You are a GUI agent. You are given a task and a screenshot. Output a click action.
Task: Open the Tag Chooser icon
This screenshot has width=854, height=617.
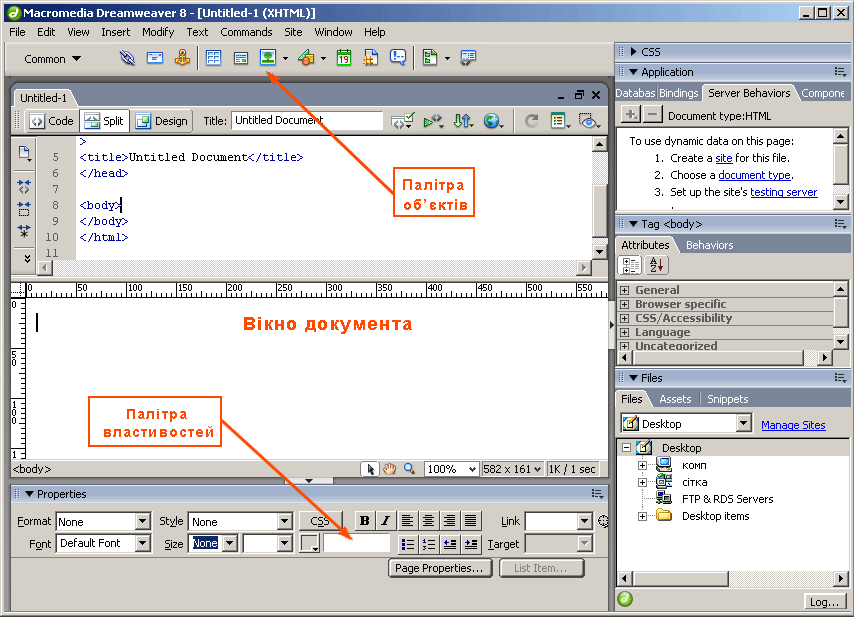tap(467, 58)
